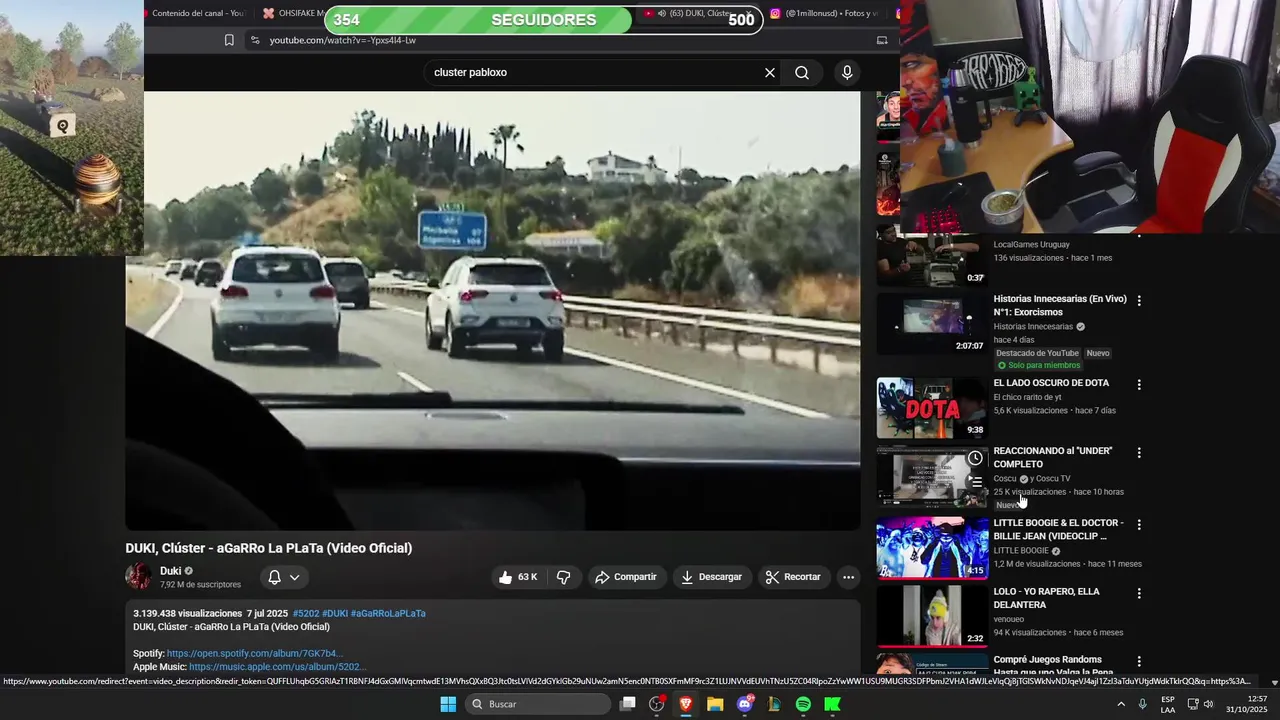This screenshot has width=1280, height=720.
Task: Switch to Instagram @1millonusd tab
Action: point(824,13)
